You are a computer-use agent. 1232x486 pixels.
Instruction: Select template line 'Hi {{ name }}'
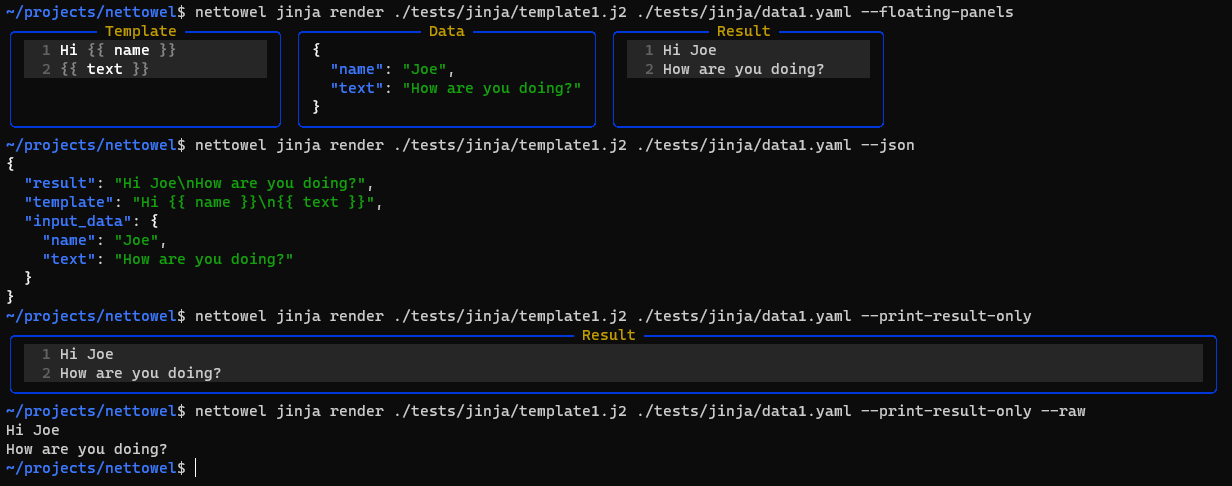click(117, 50)
